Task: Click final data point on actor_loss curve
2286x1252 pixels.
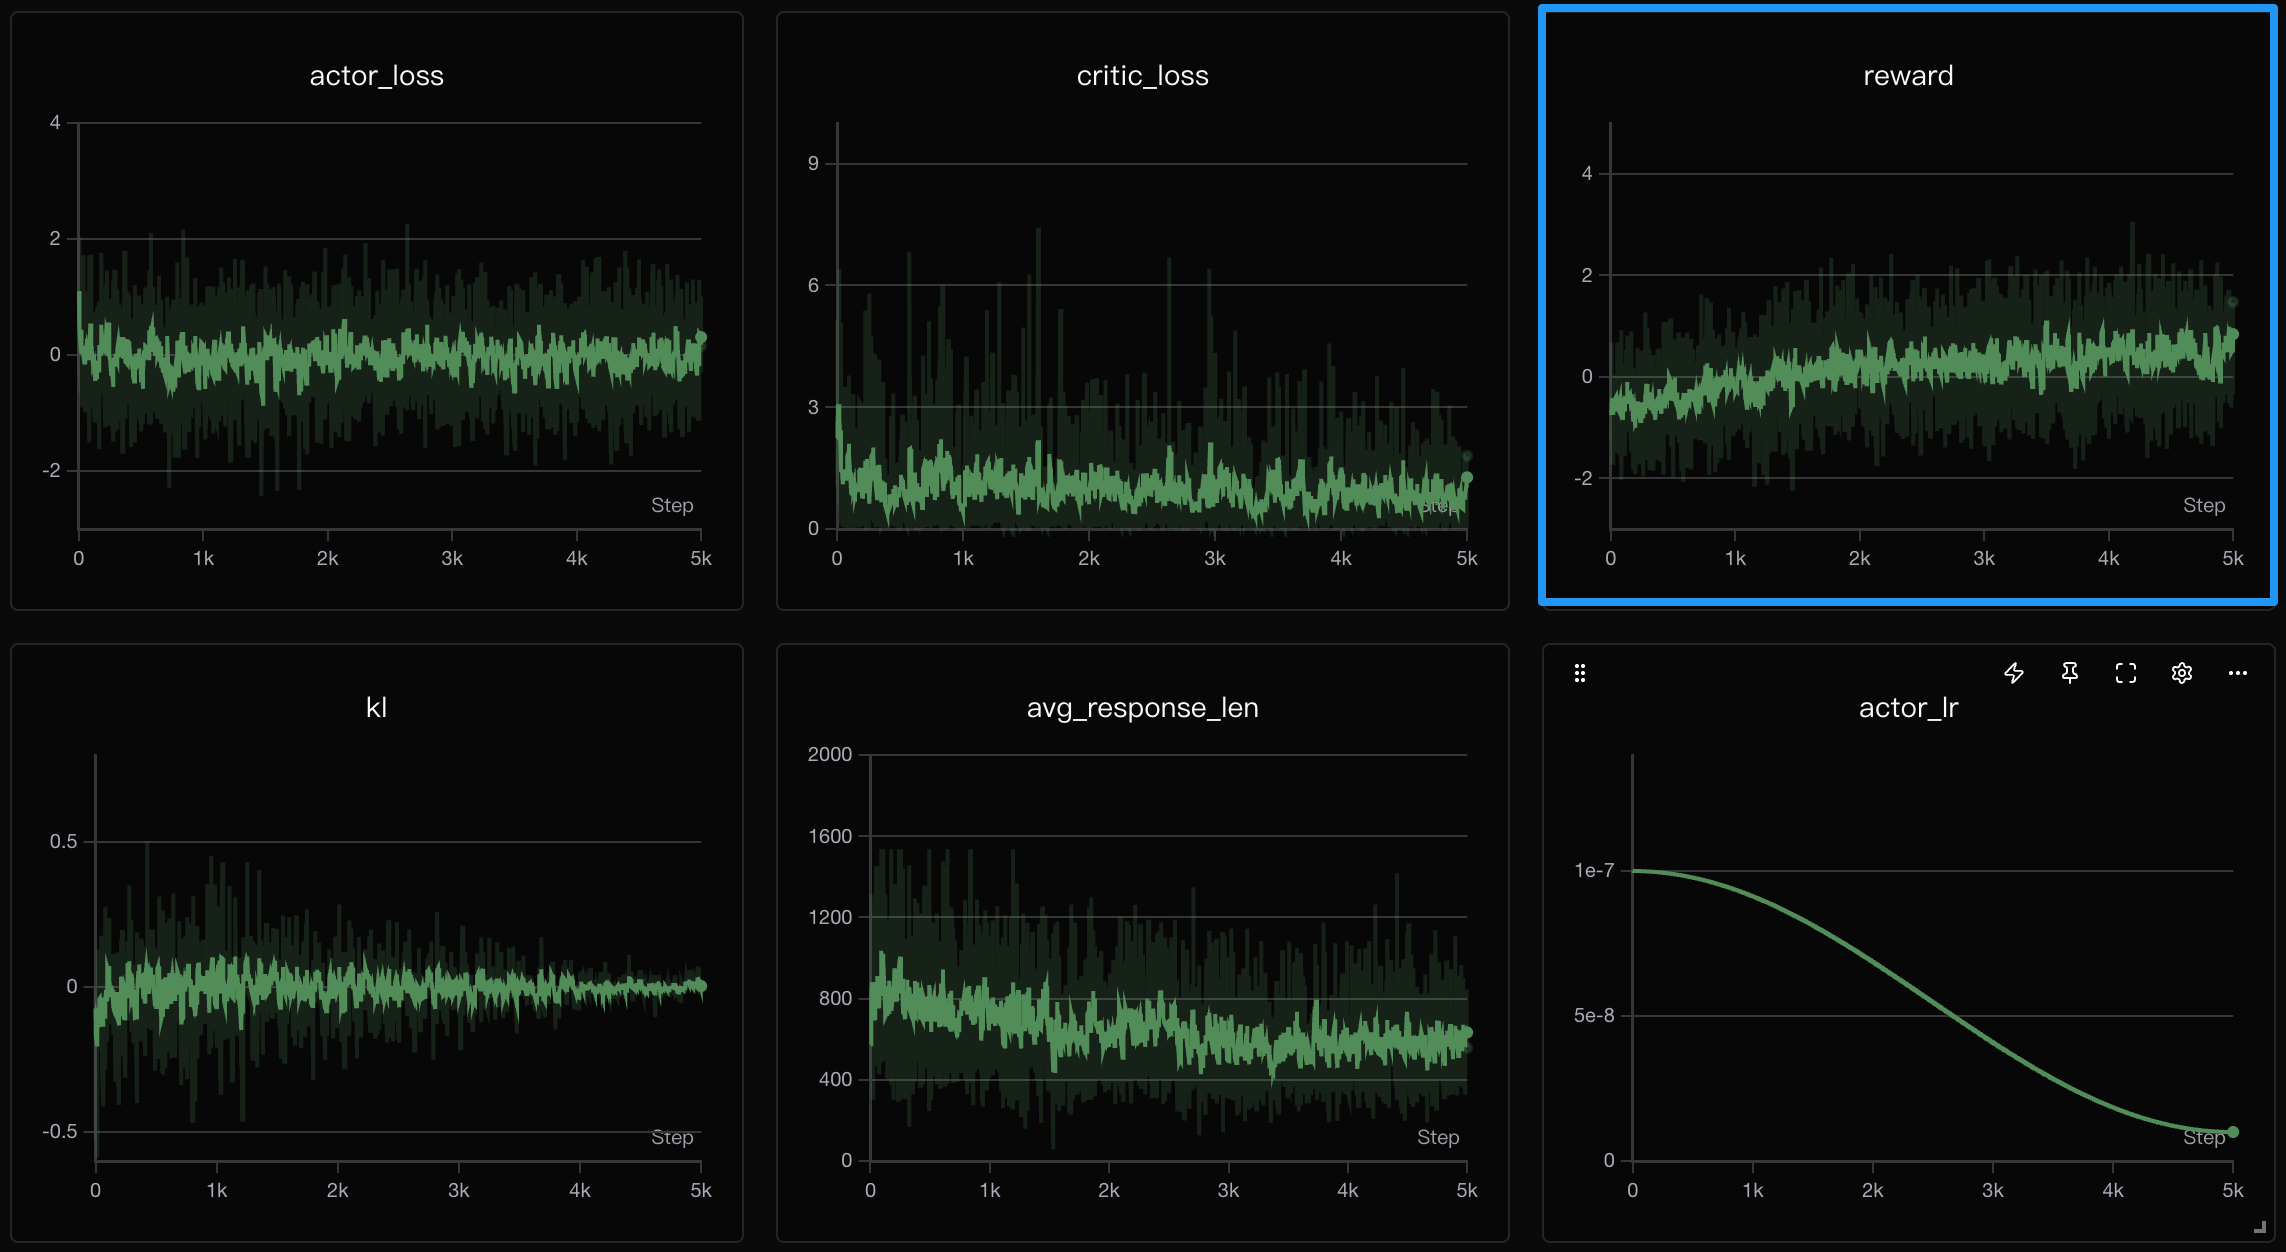Action: click(701, 338)
